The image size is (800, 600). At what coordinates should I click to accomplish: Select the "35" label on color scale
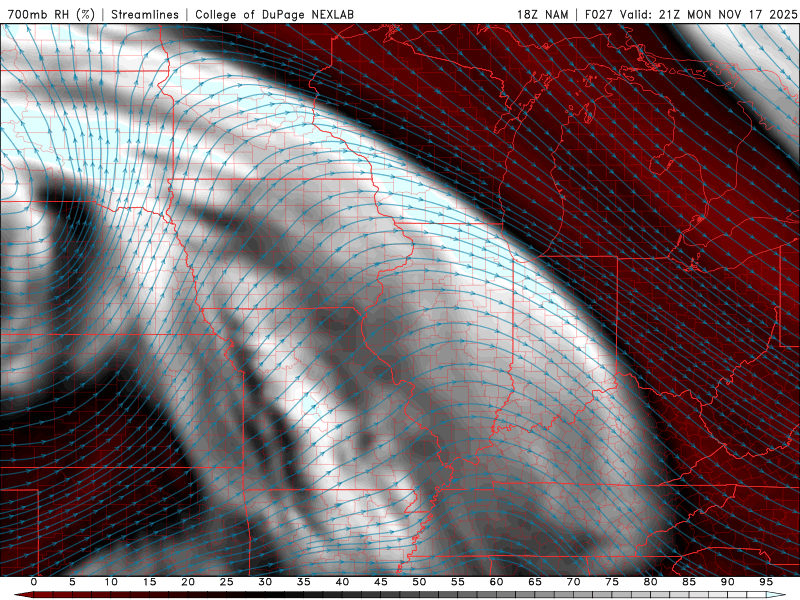303,582
